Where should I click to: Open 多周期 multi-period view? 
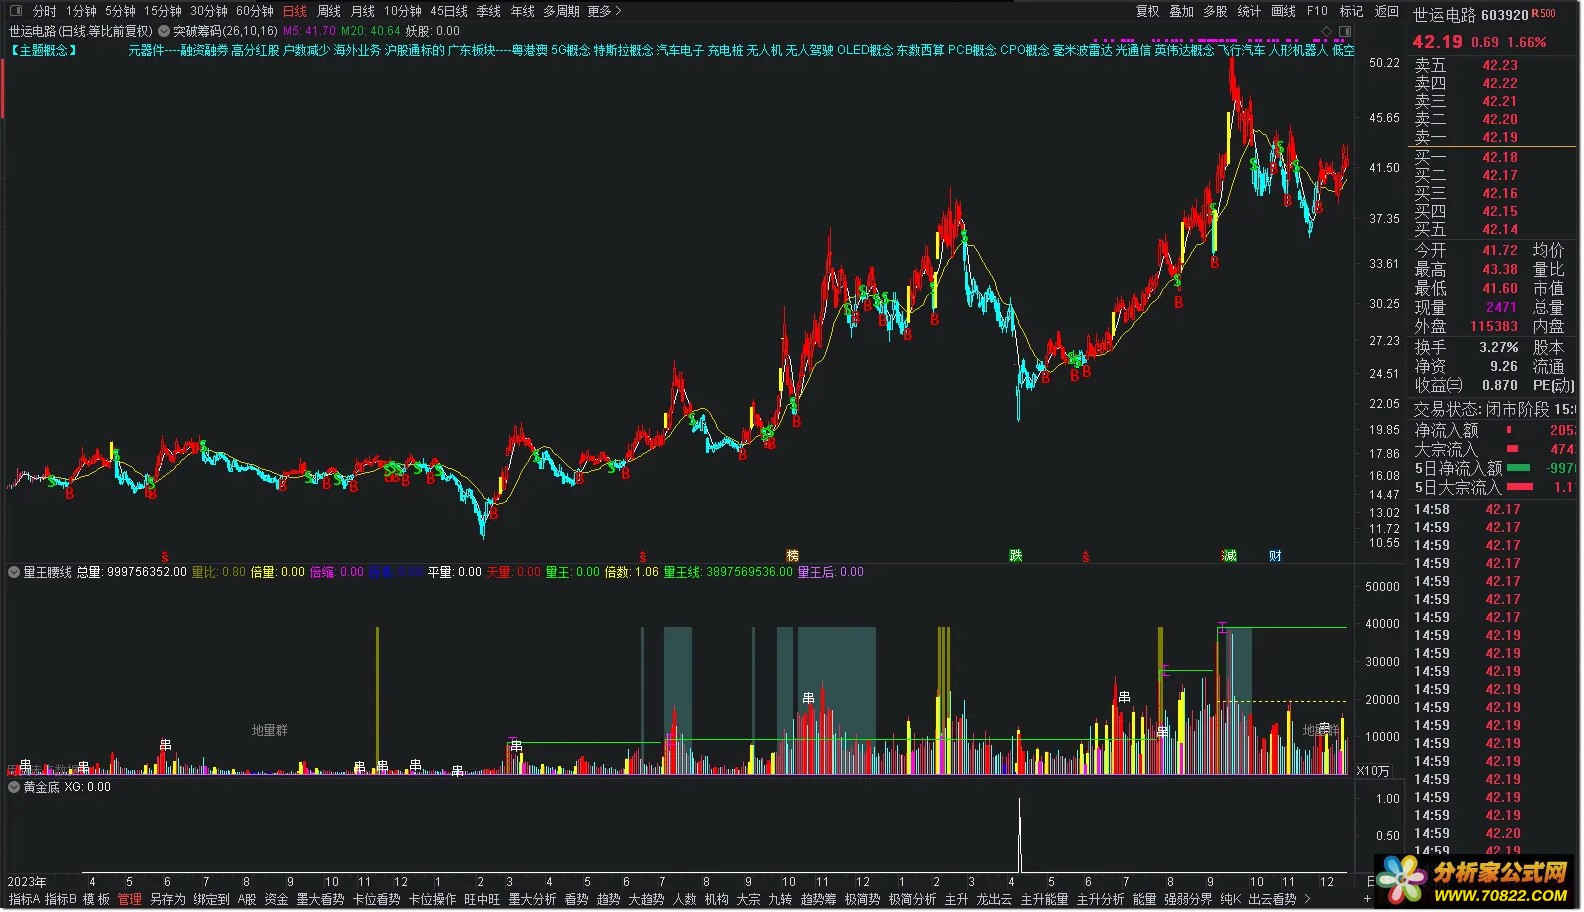(x=562, y=11)
